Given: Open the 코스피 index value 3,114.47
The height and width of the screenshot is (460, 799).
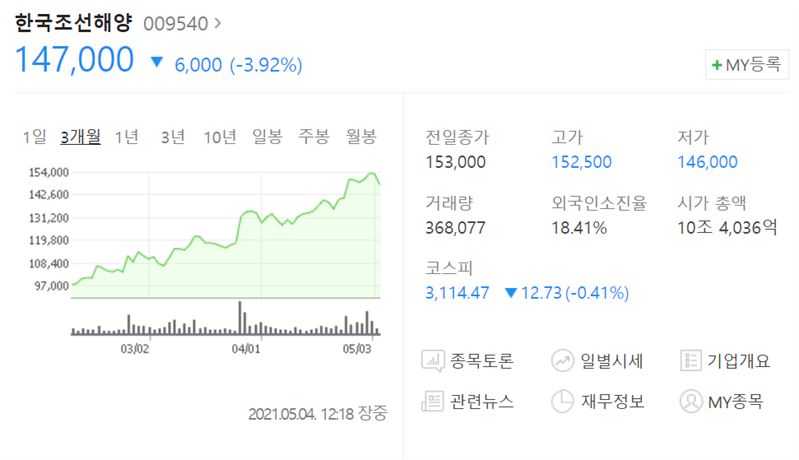Looking at the screenshot, I should tap(457, 293).
